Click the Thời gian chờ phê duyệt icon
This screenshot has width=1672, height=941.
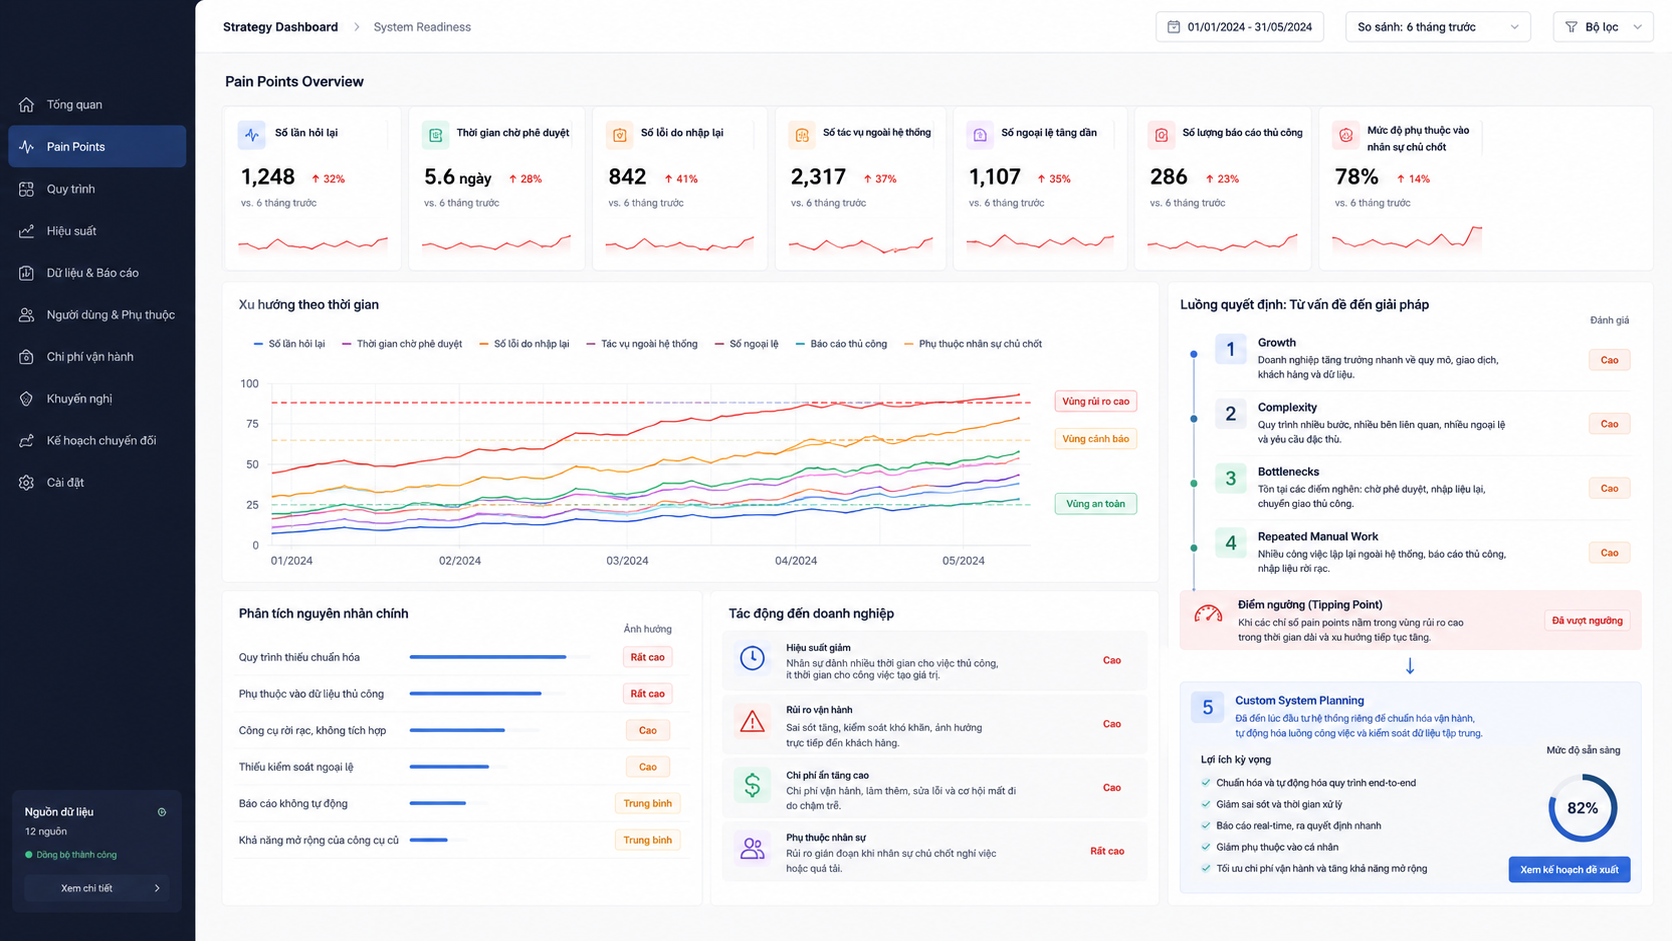(x=435, y=134)
